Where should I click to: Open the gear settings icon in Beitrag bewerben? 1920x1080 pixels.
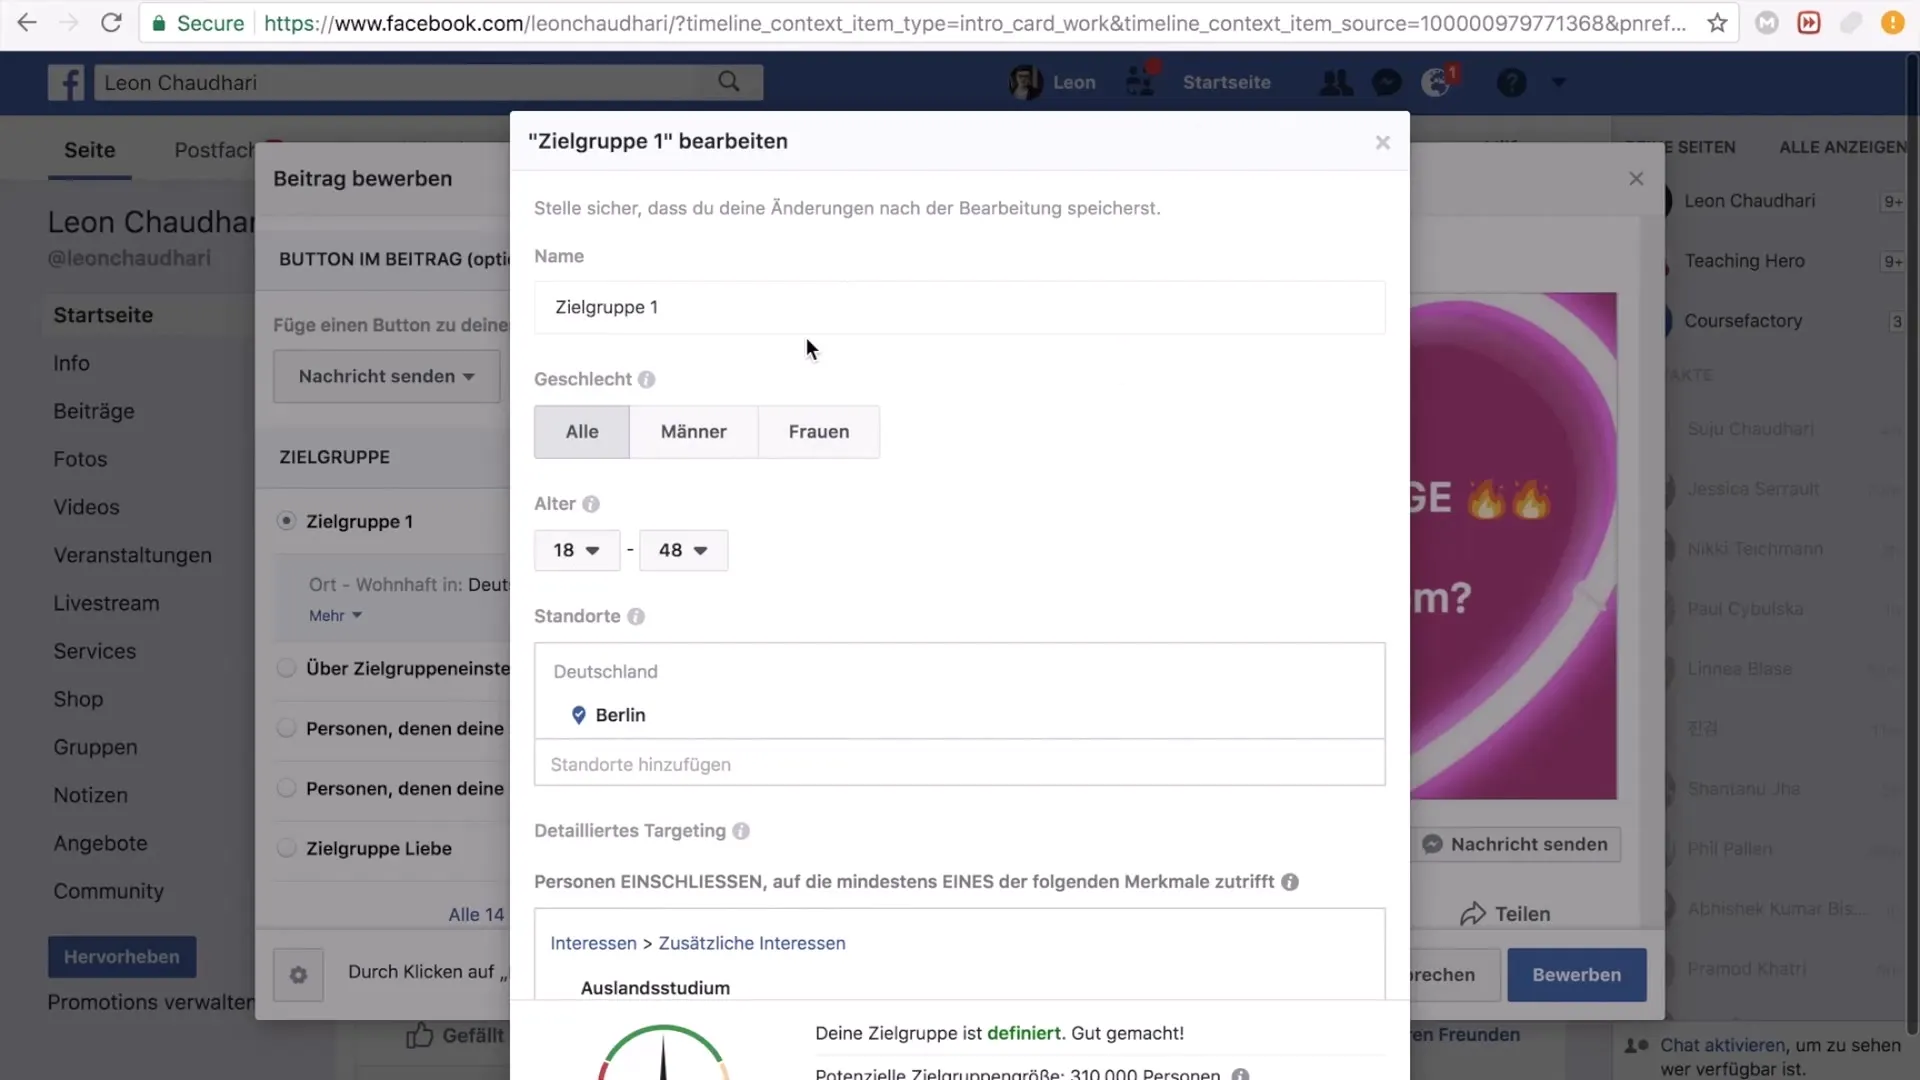(x=298, y=975)
